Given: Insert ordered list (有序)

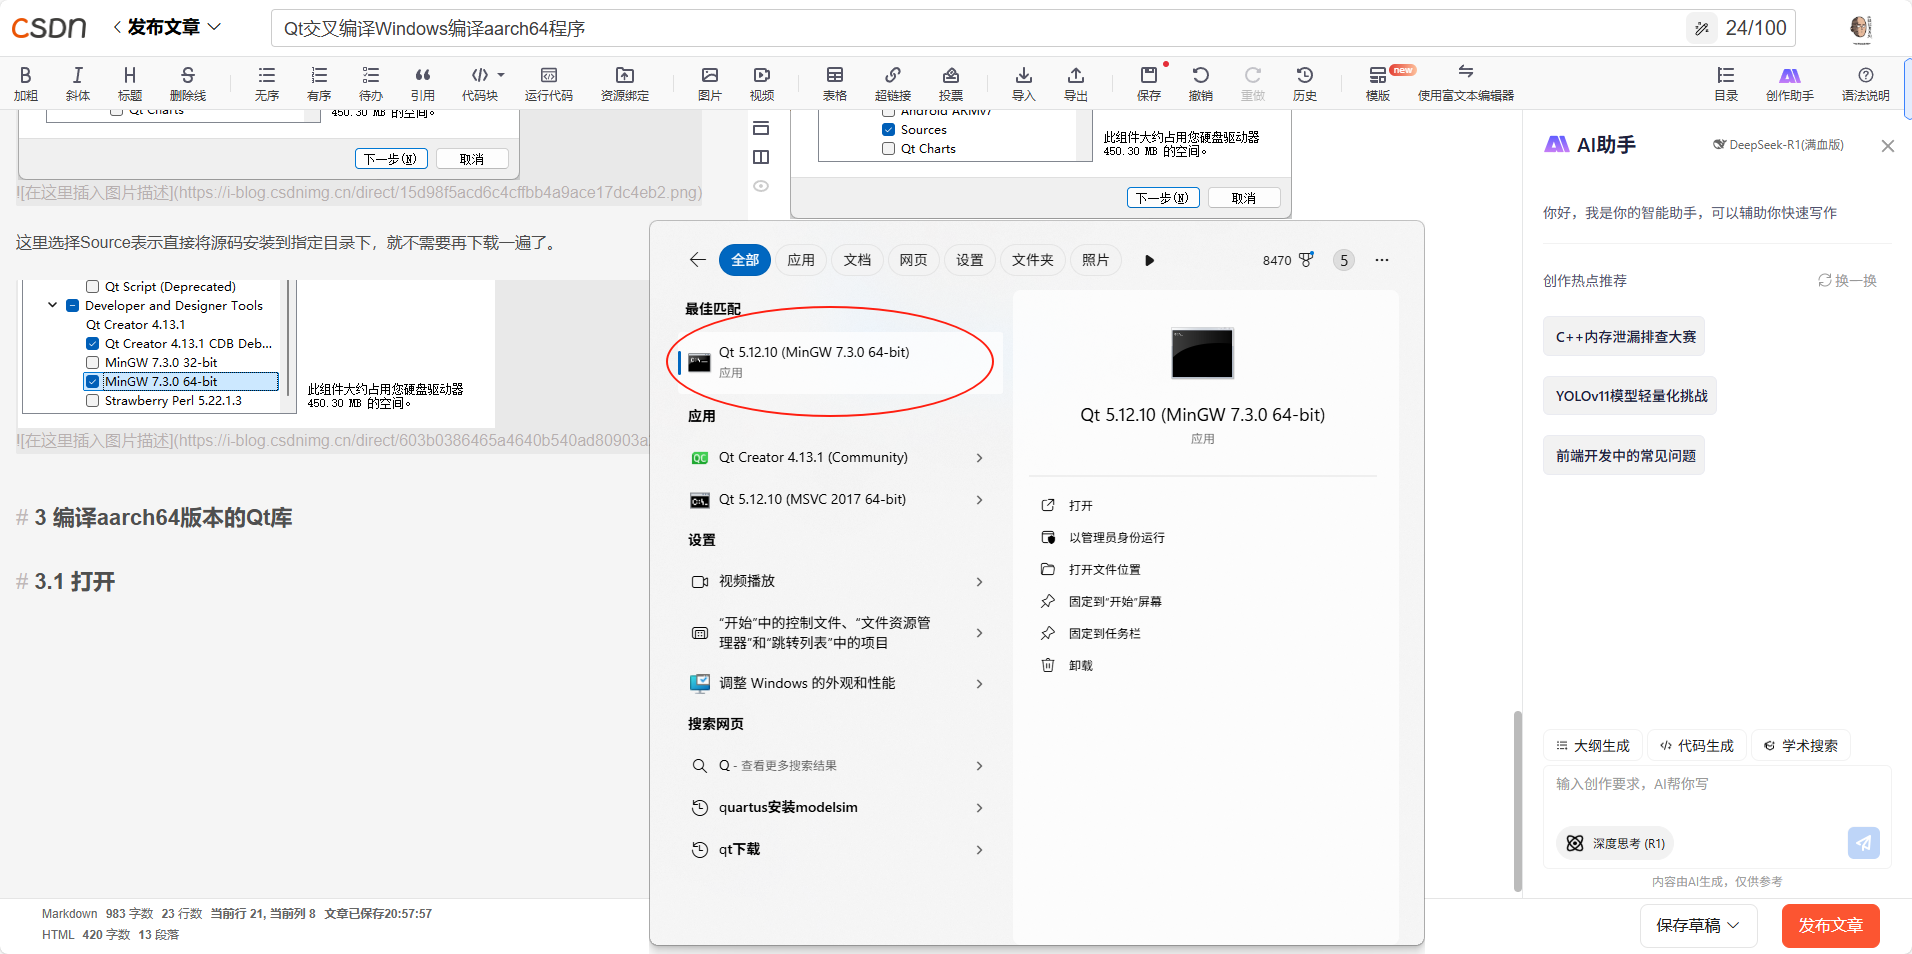Looking at the screenshot, I should coord(319,83).
